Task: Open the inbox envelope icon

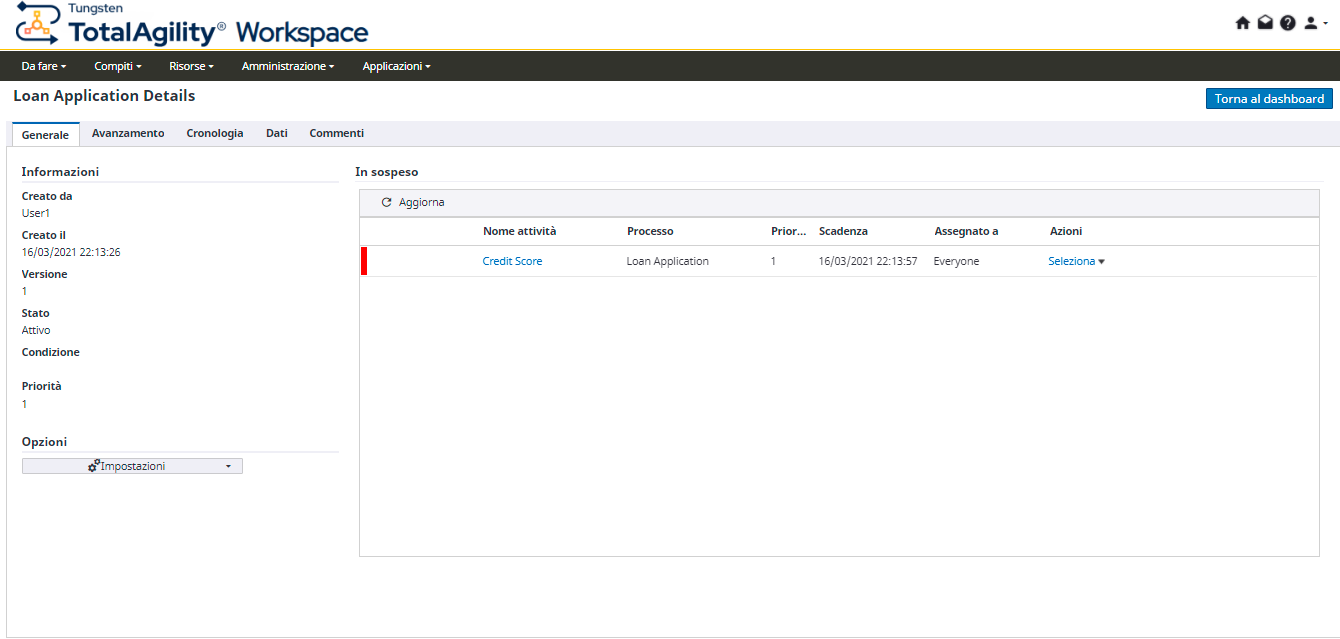Action: tap(1265, 23)
